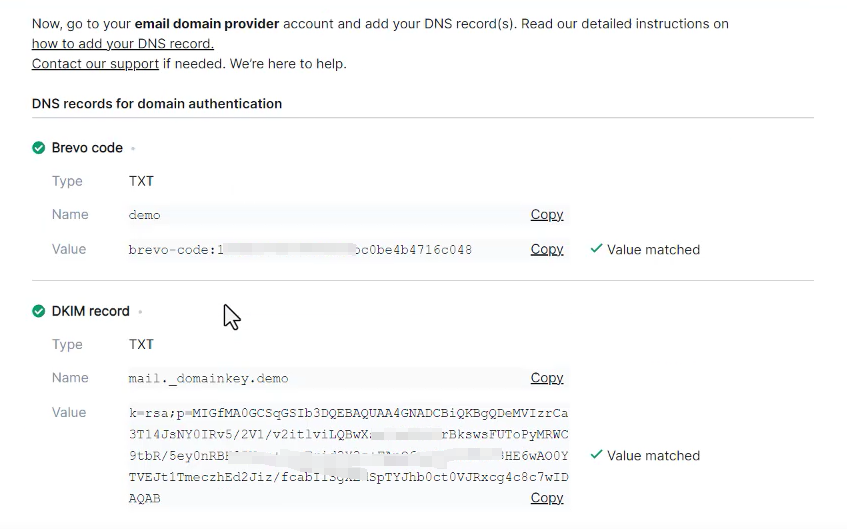Open the Contact our support link
This screenshot has width=847, height=529.
(x=95, y=64)
